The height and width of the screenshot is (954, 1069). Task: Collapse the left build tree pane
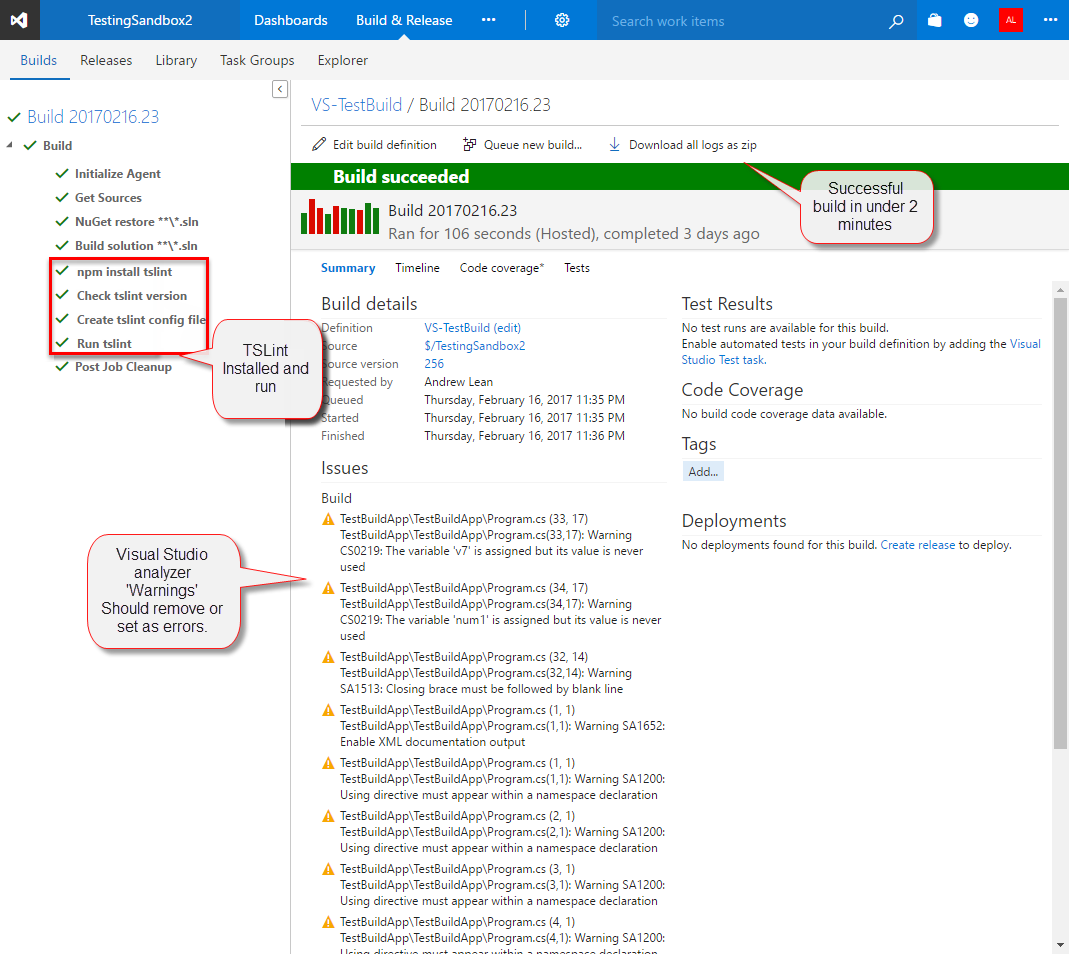click(x=280, y=90)
